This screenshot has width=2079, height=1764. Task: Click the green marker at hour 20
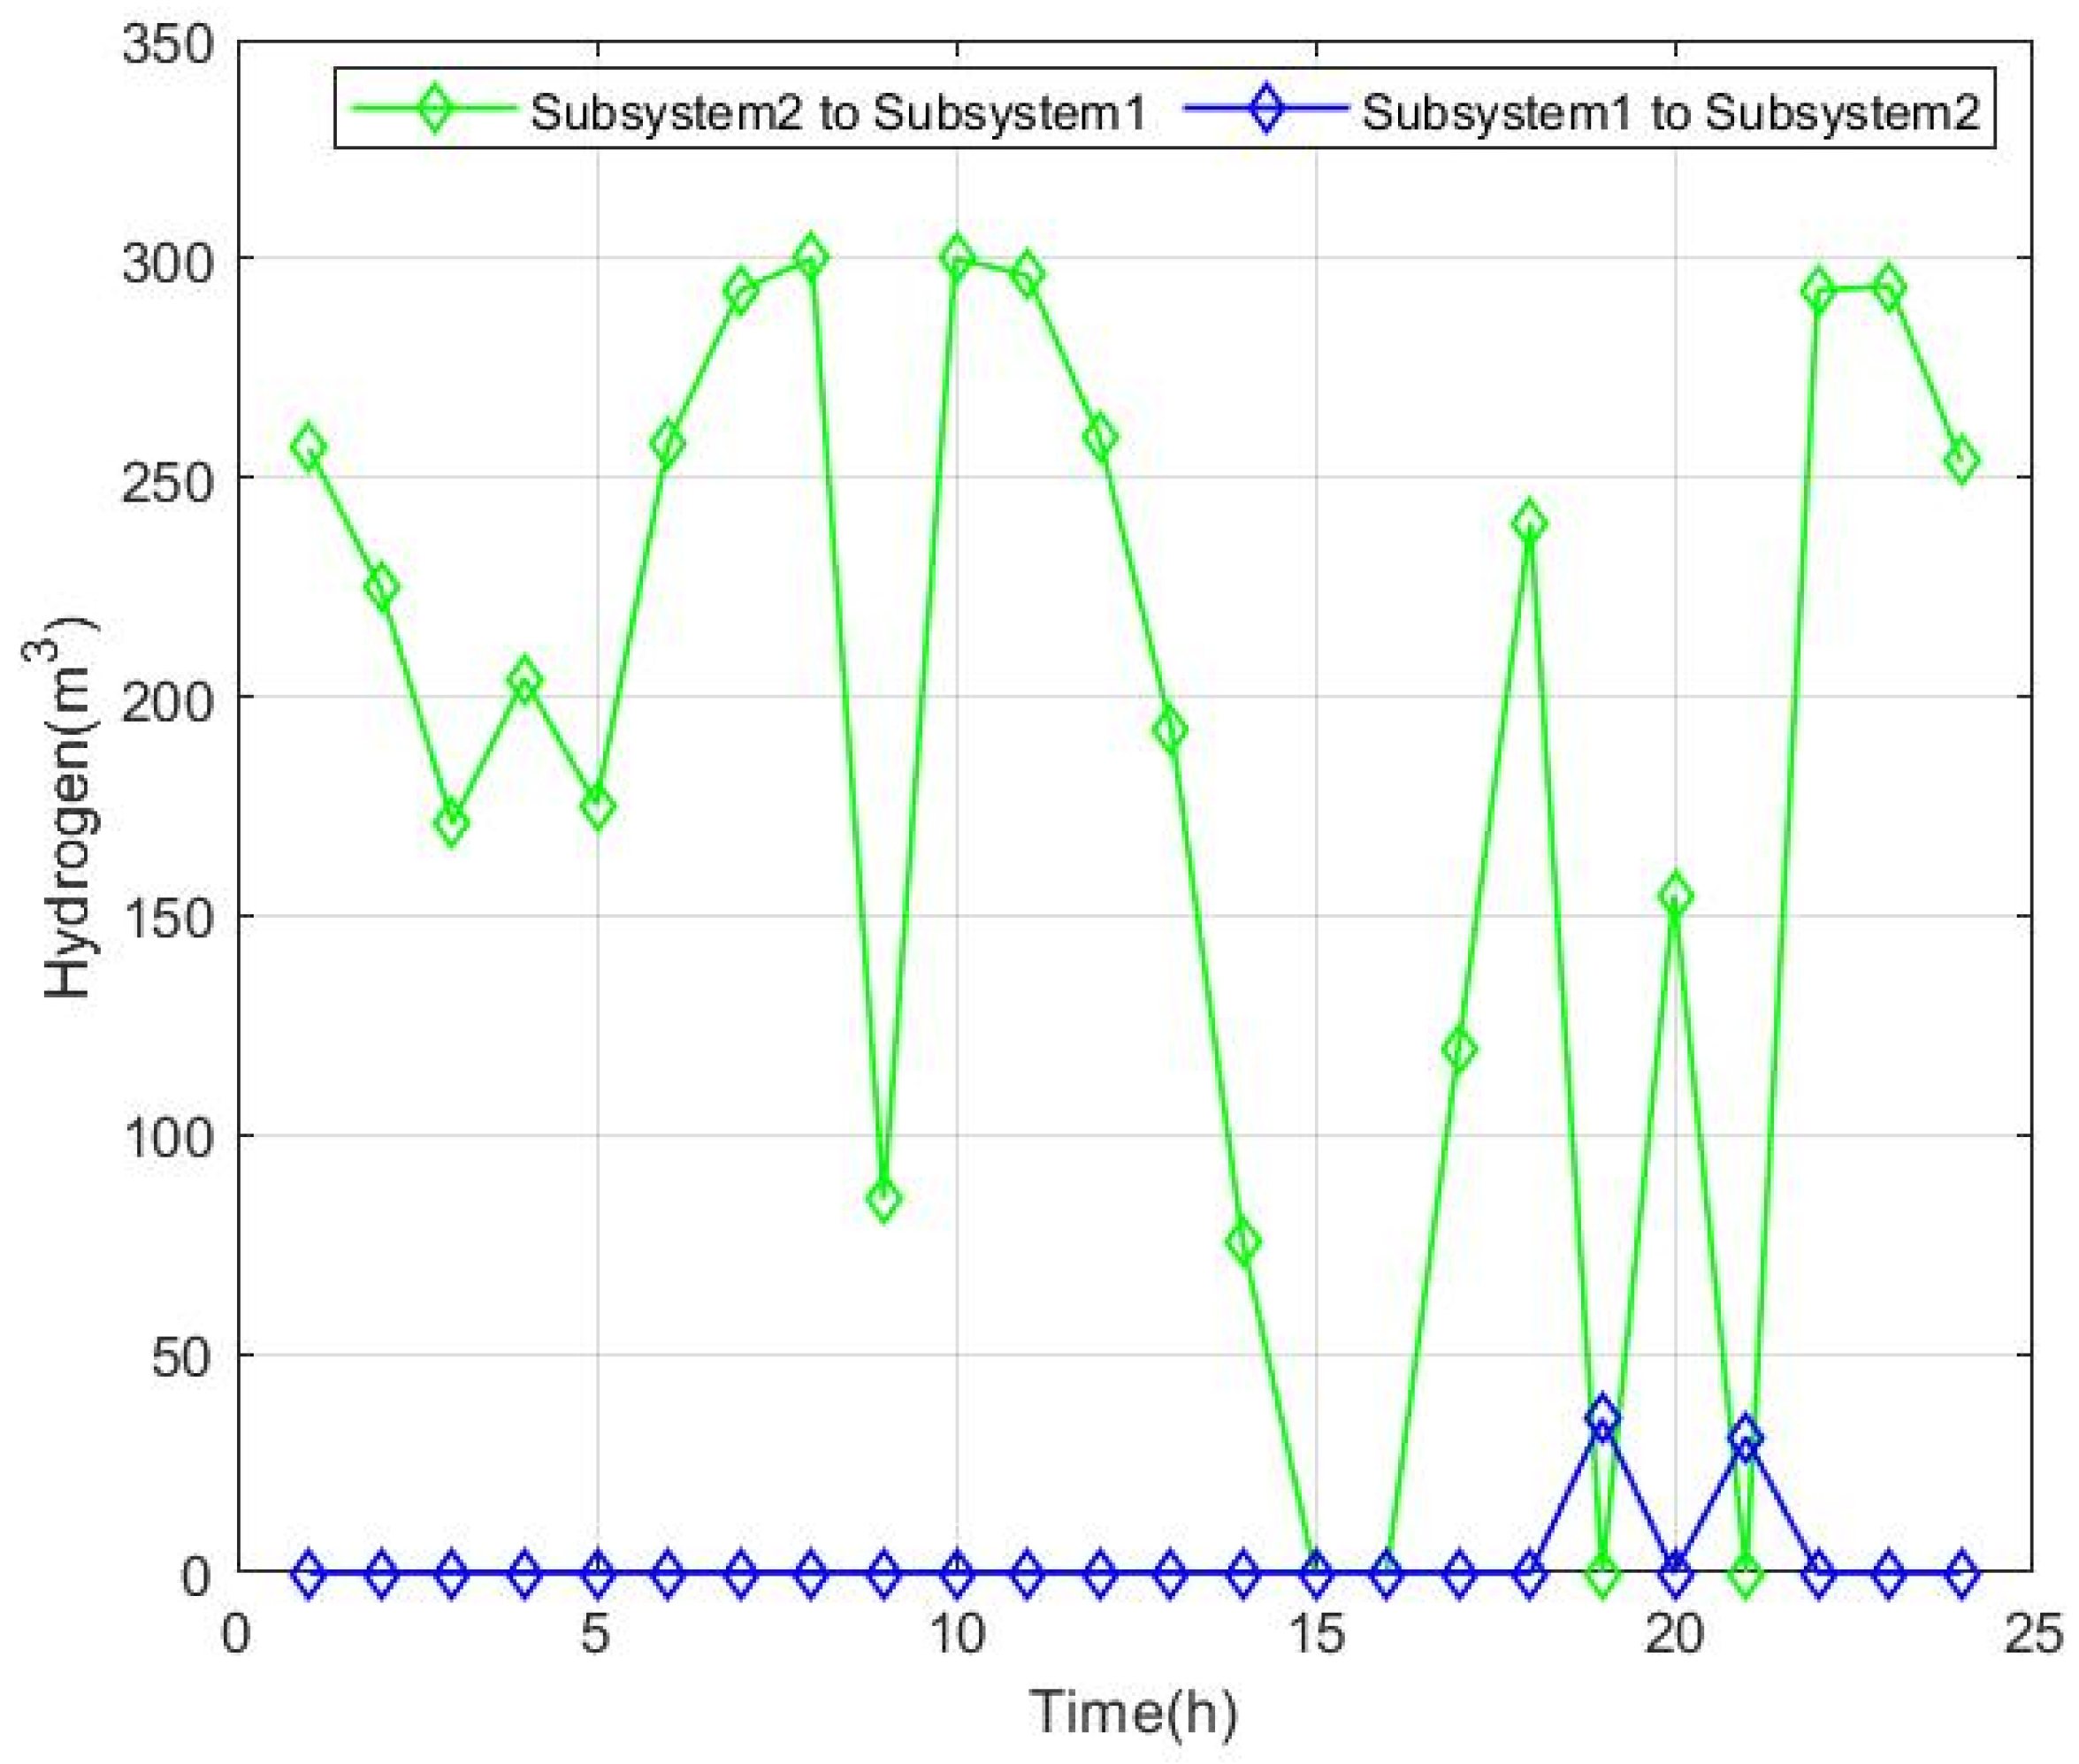click(1676, 895)
